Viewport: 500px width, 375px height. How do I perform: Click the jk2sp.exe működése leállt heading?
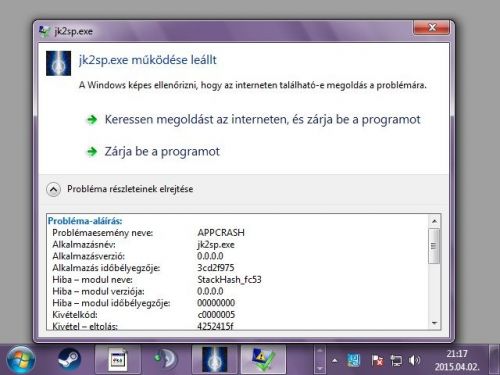[x=147, y=60]
